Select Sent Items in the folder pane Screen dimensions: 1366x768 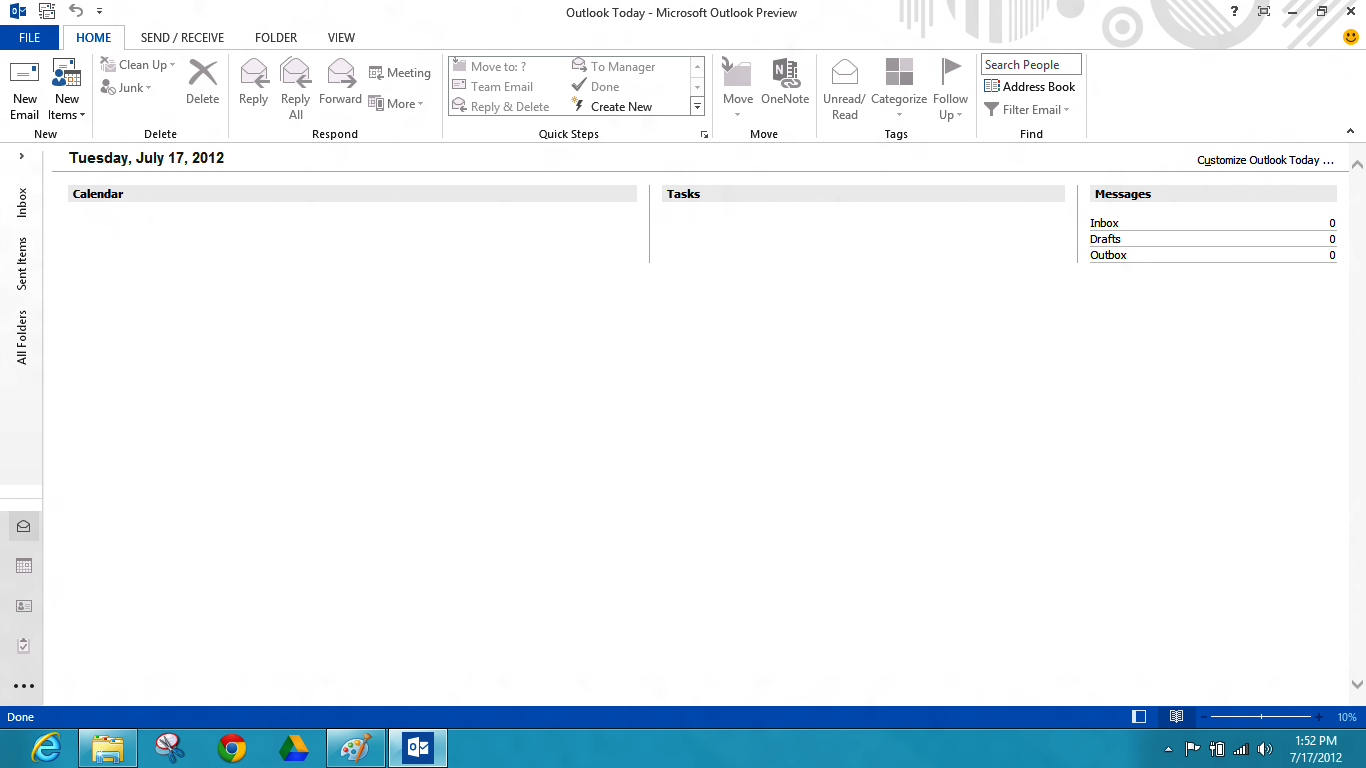click(22, 264)
